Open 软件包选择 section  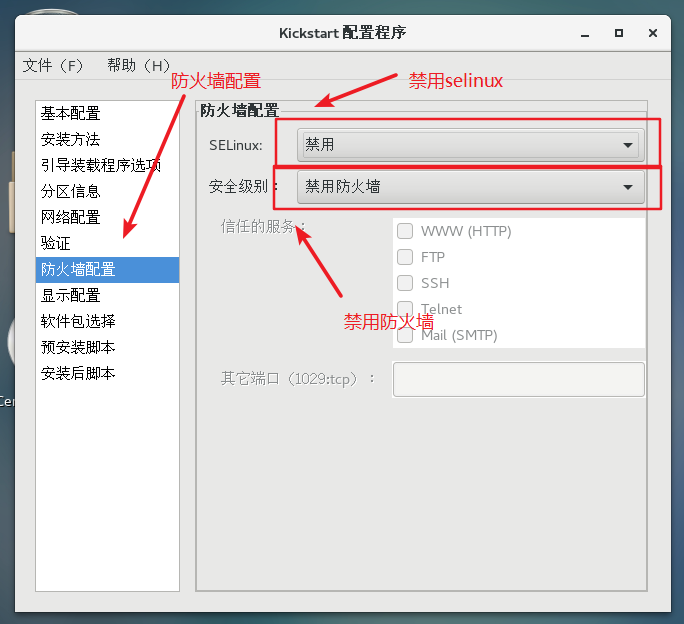107,322
